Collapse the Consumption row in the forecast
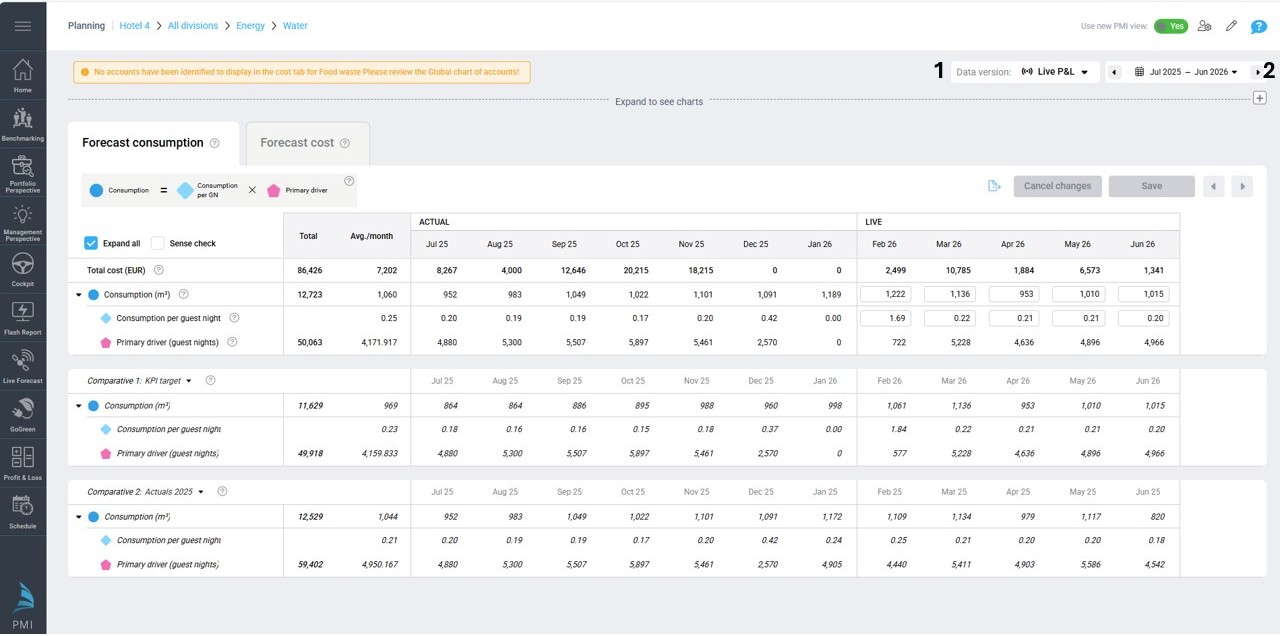This screenshot has width=1280, height=636. [x=80, y=294]
